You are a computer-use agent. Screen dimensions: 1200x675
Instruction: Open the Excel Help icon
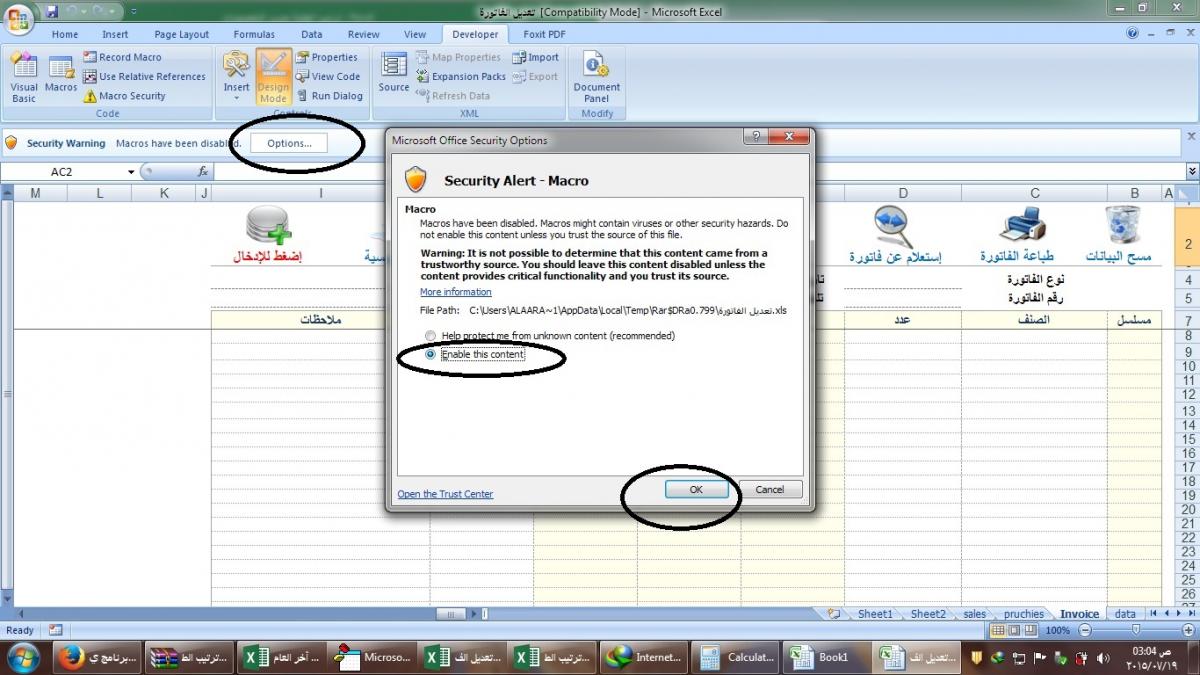coord(1133,33)
